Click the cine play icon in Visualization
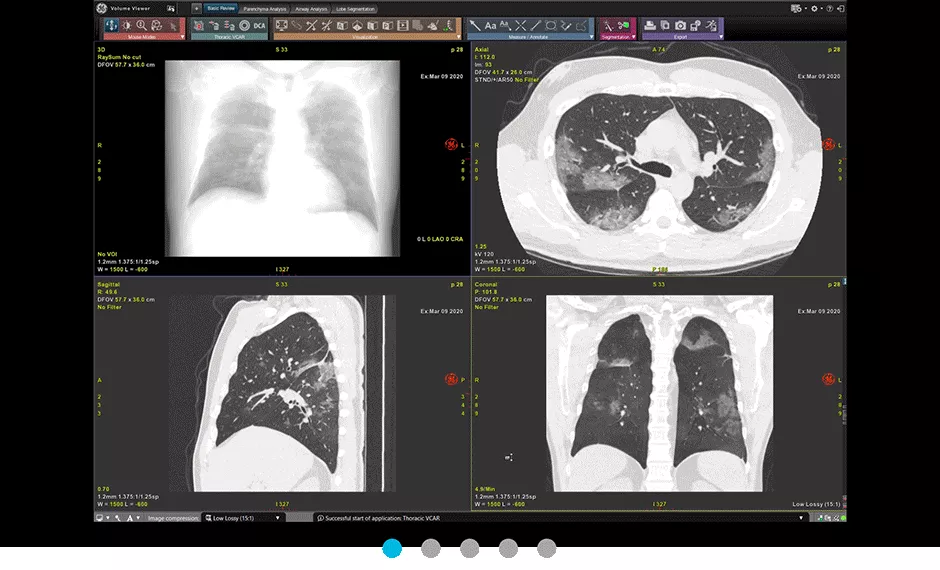Screen dimensions: 940x570 pos(403,25)
